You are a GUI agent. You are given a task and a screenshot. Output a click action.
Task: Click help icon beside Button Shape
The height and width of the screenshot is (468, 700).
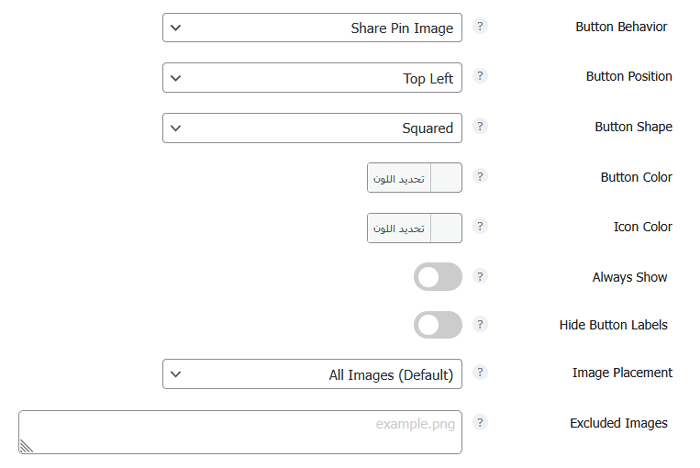click(480, 126)
